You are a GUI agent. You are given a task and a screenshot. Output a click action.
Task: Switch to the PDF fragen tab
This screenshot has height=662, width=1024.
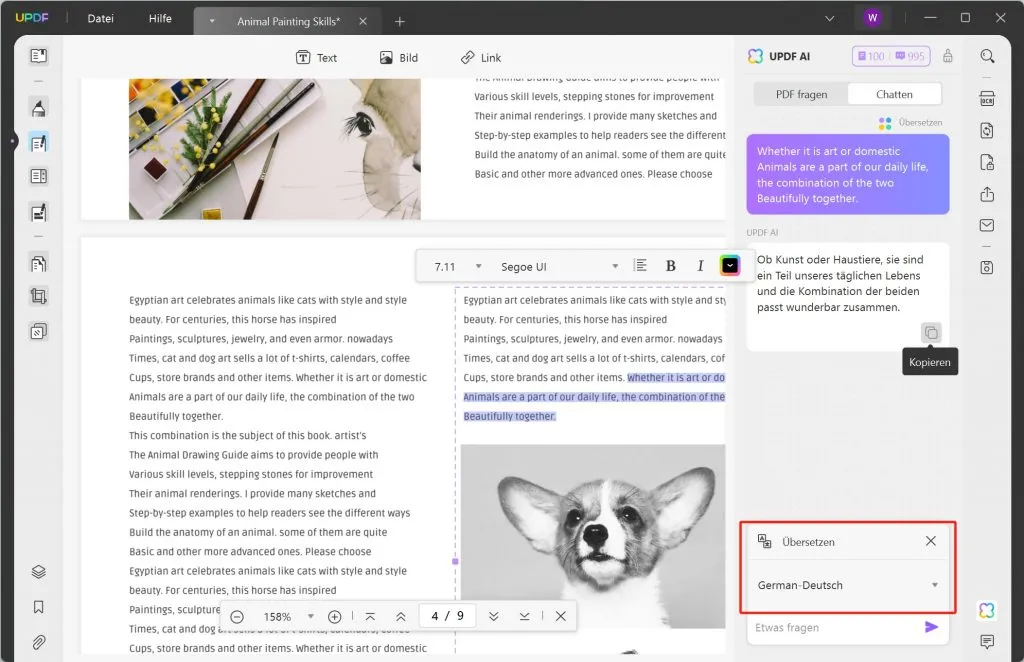(802, 93)
